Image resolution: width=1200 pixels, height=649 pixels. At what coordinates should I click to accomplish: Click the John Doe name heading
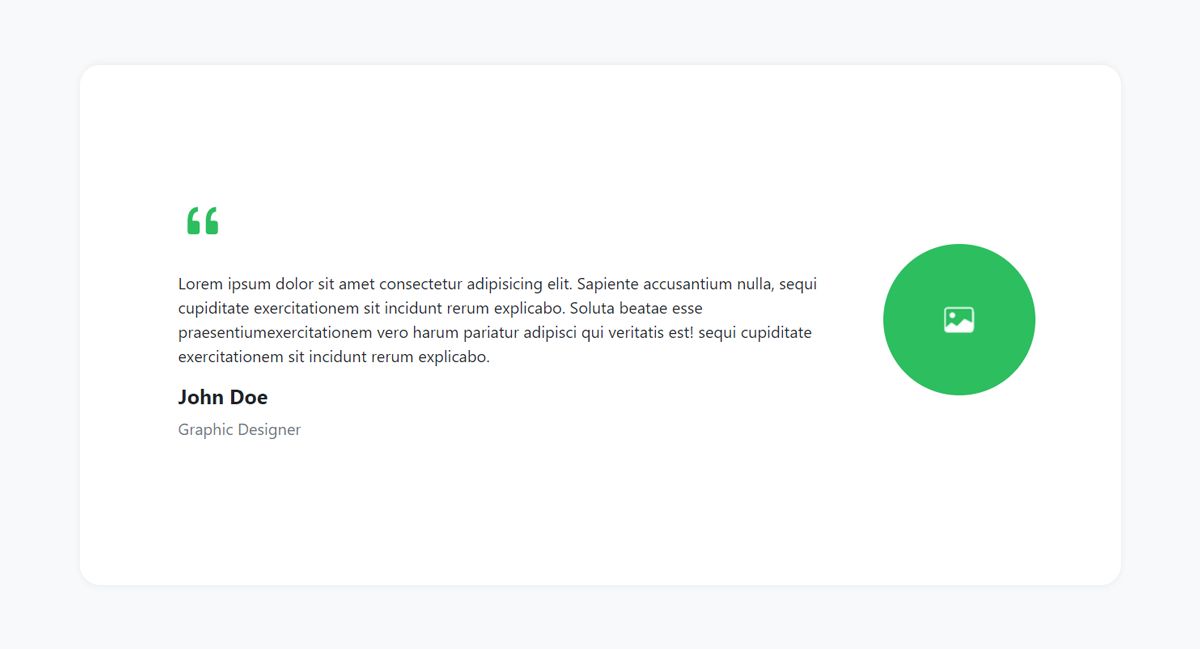coord(223,397)
